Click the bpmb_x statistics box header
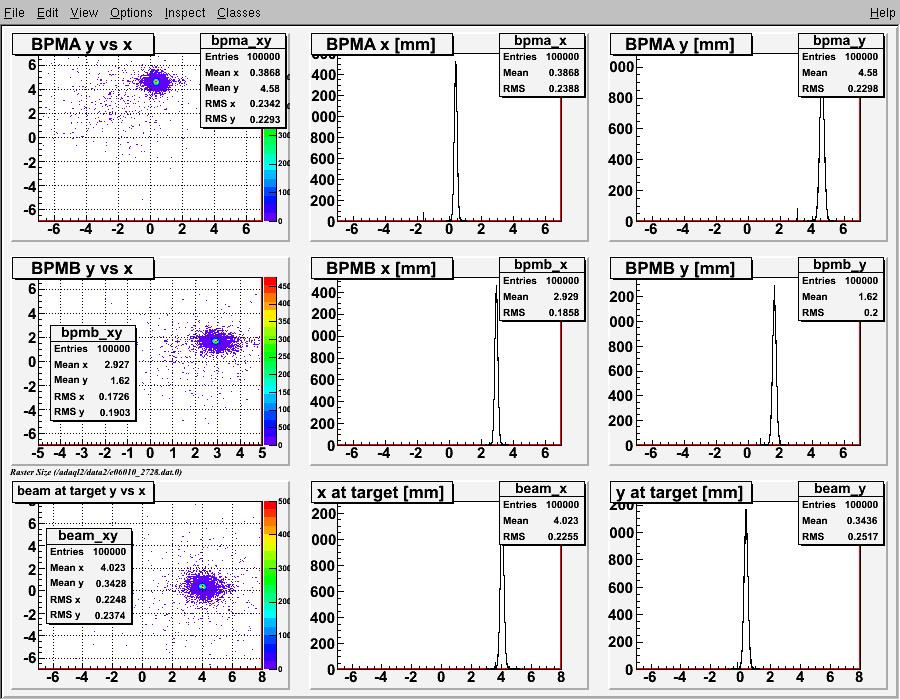 pos(541,265)
